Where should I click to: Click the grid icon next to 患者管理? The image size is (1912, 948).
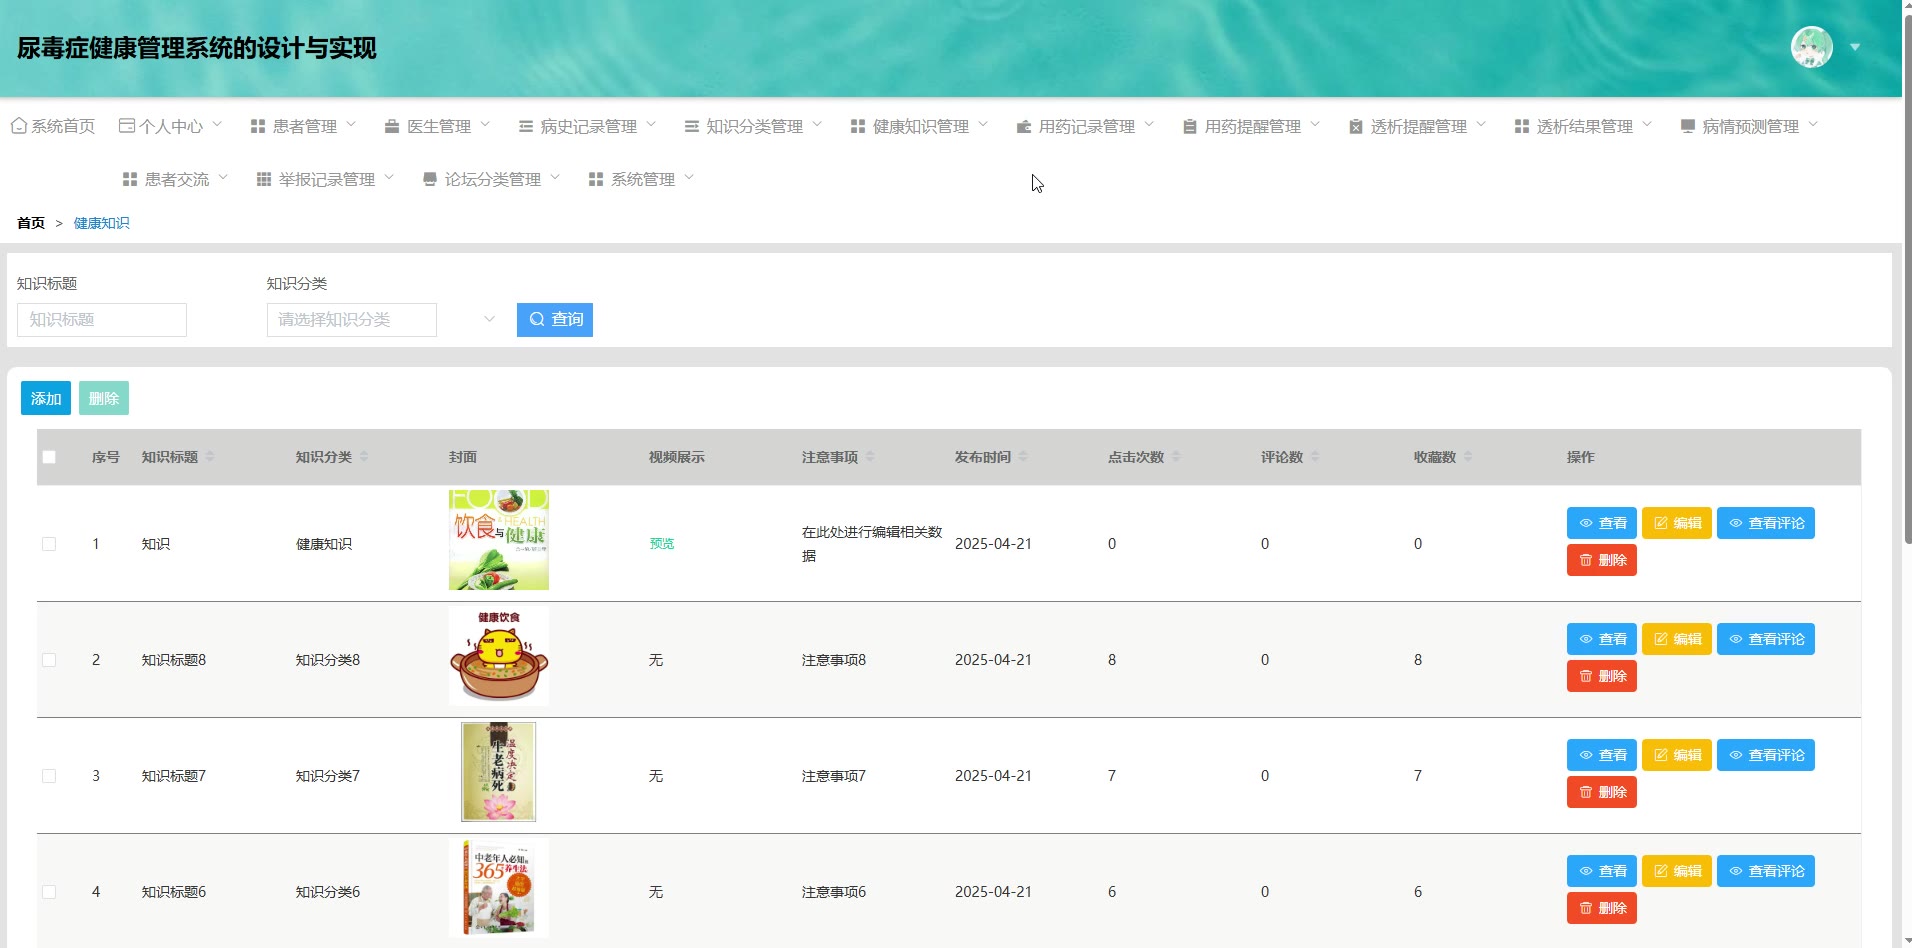tap(258, 126)
